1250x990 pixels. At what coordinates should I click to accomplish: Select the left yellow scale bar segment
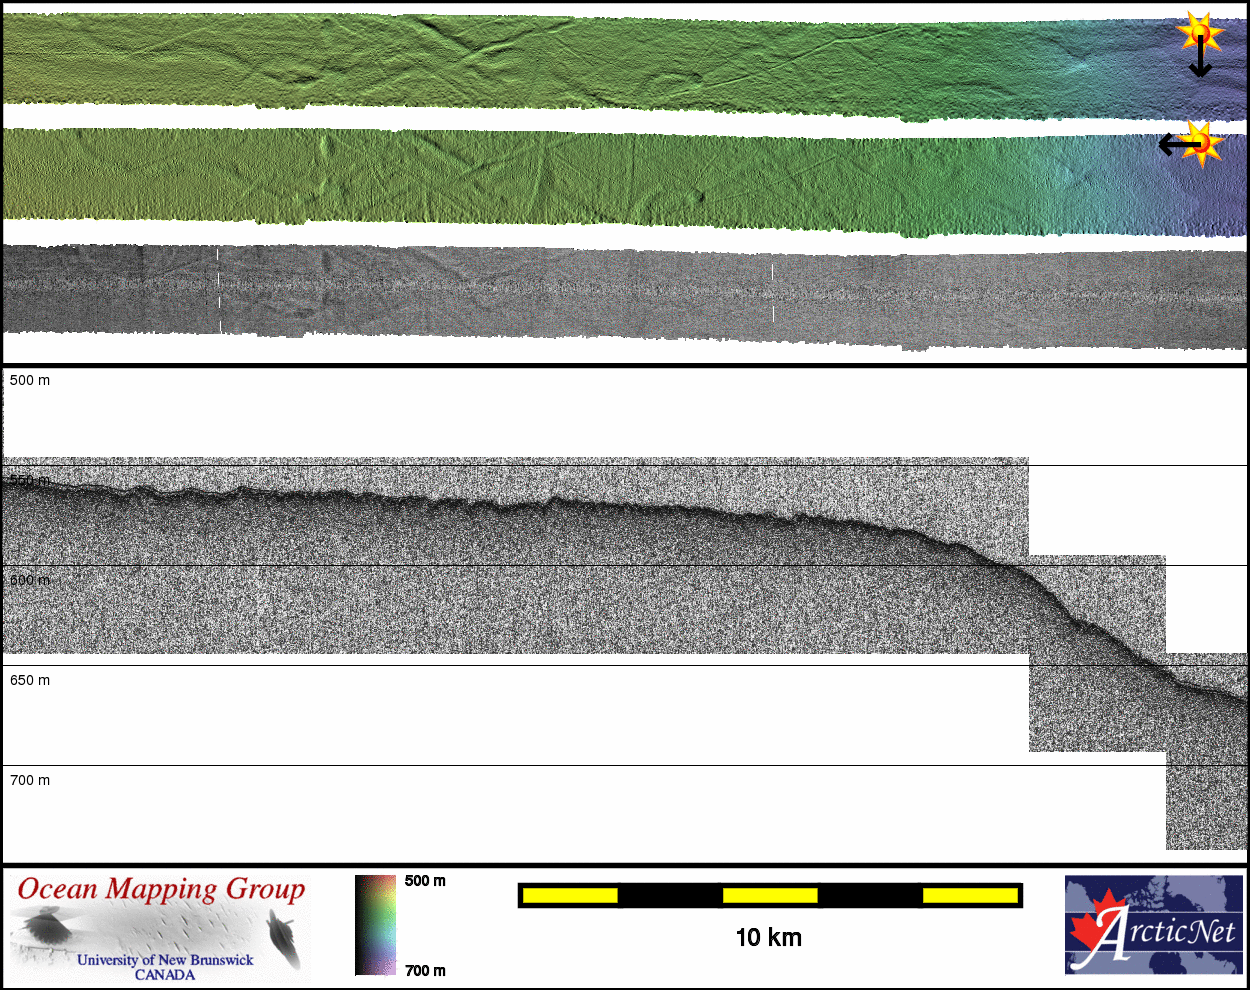(x=570, y=895)
